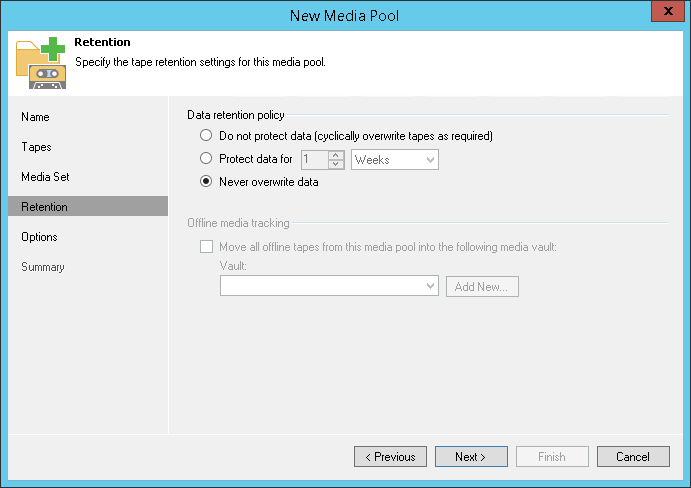
Task: Increase retention period with up arrow
Action: [336, 154]
